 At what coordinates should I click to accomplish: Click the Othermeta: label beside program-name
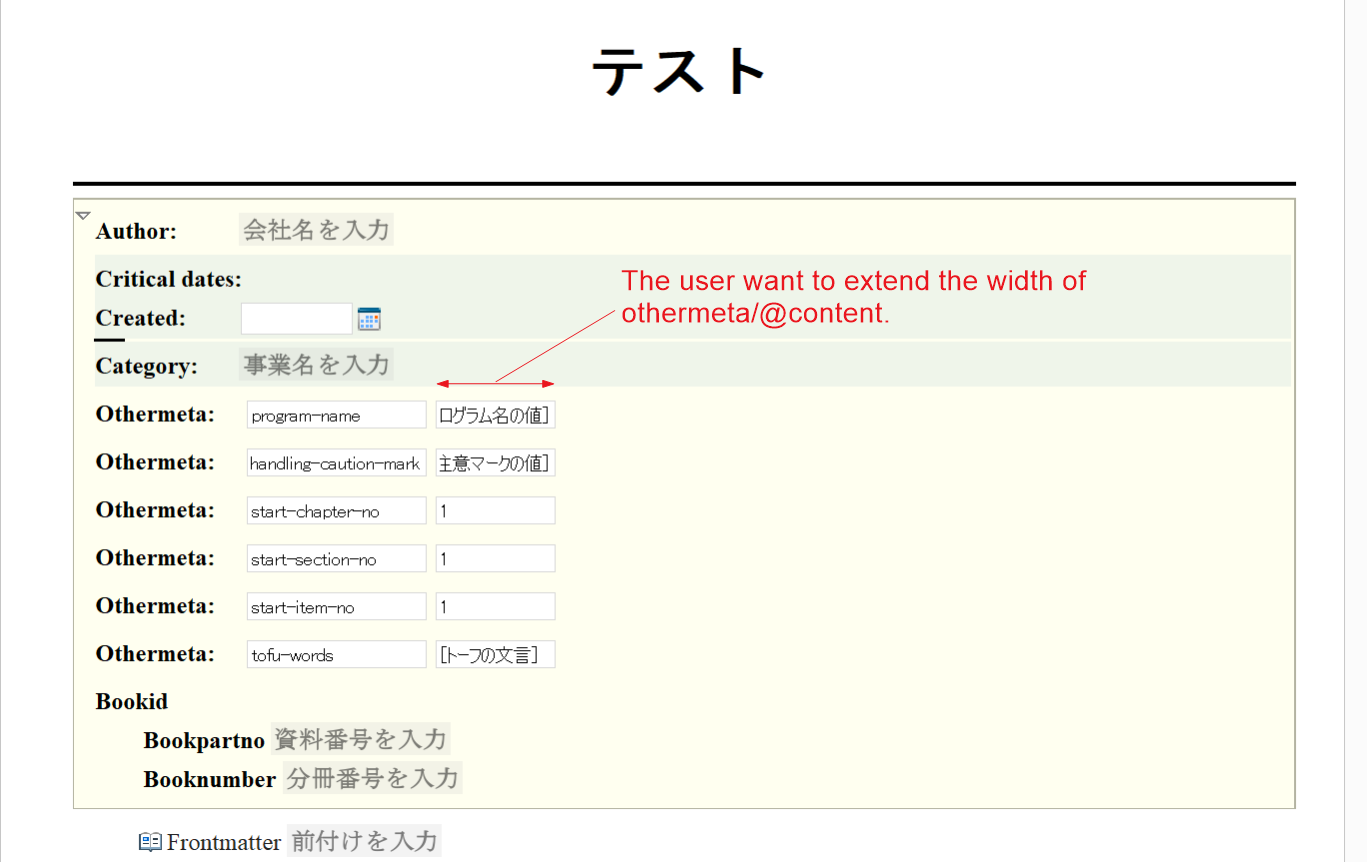click(x=155, y=414)
